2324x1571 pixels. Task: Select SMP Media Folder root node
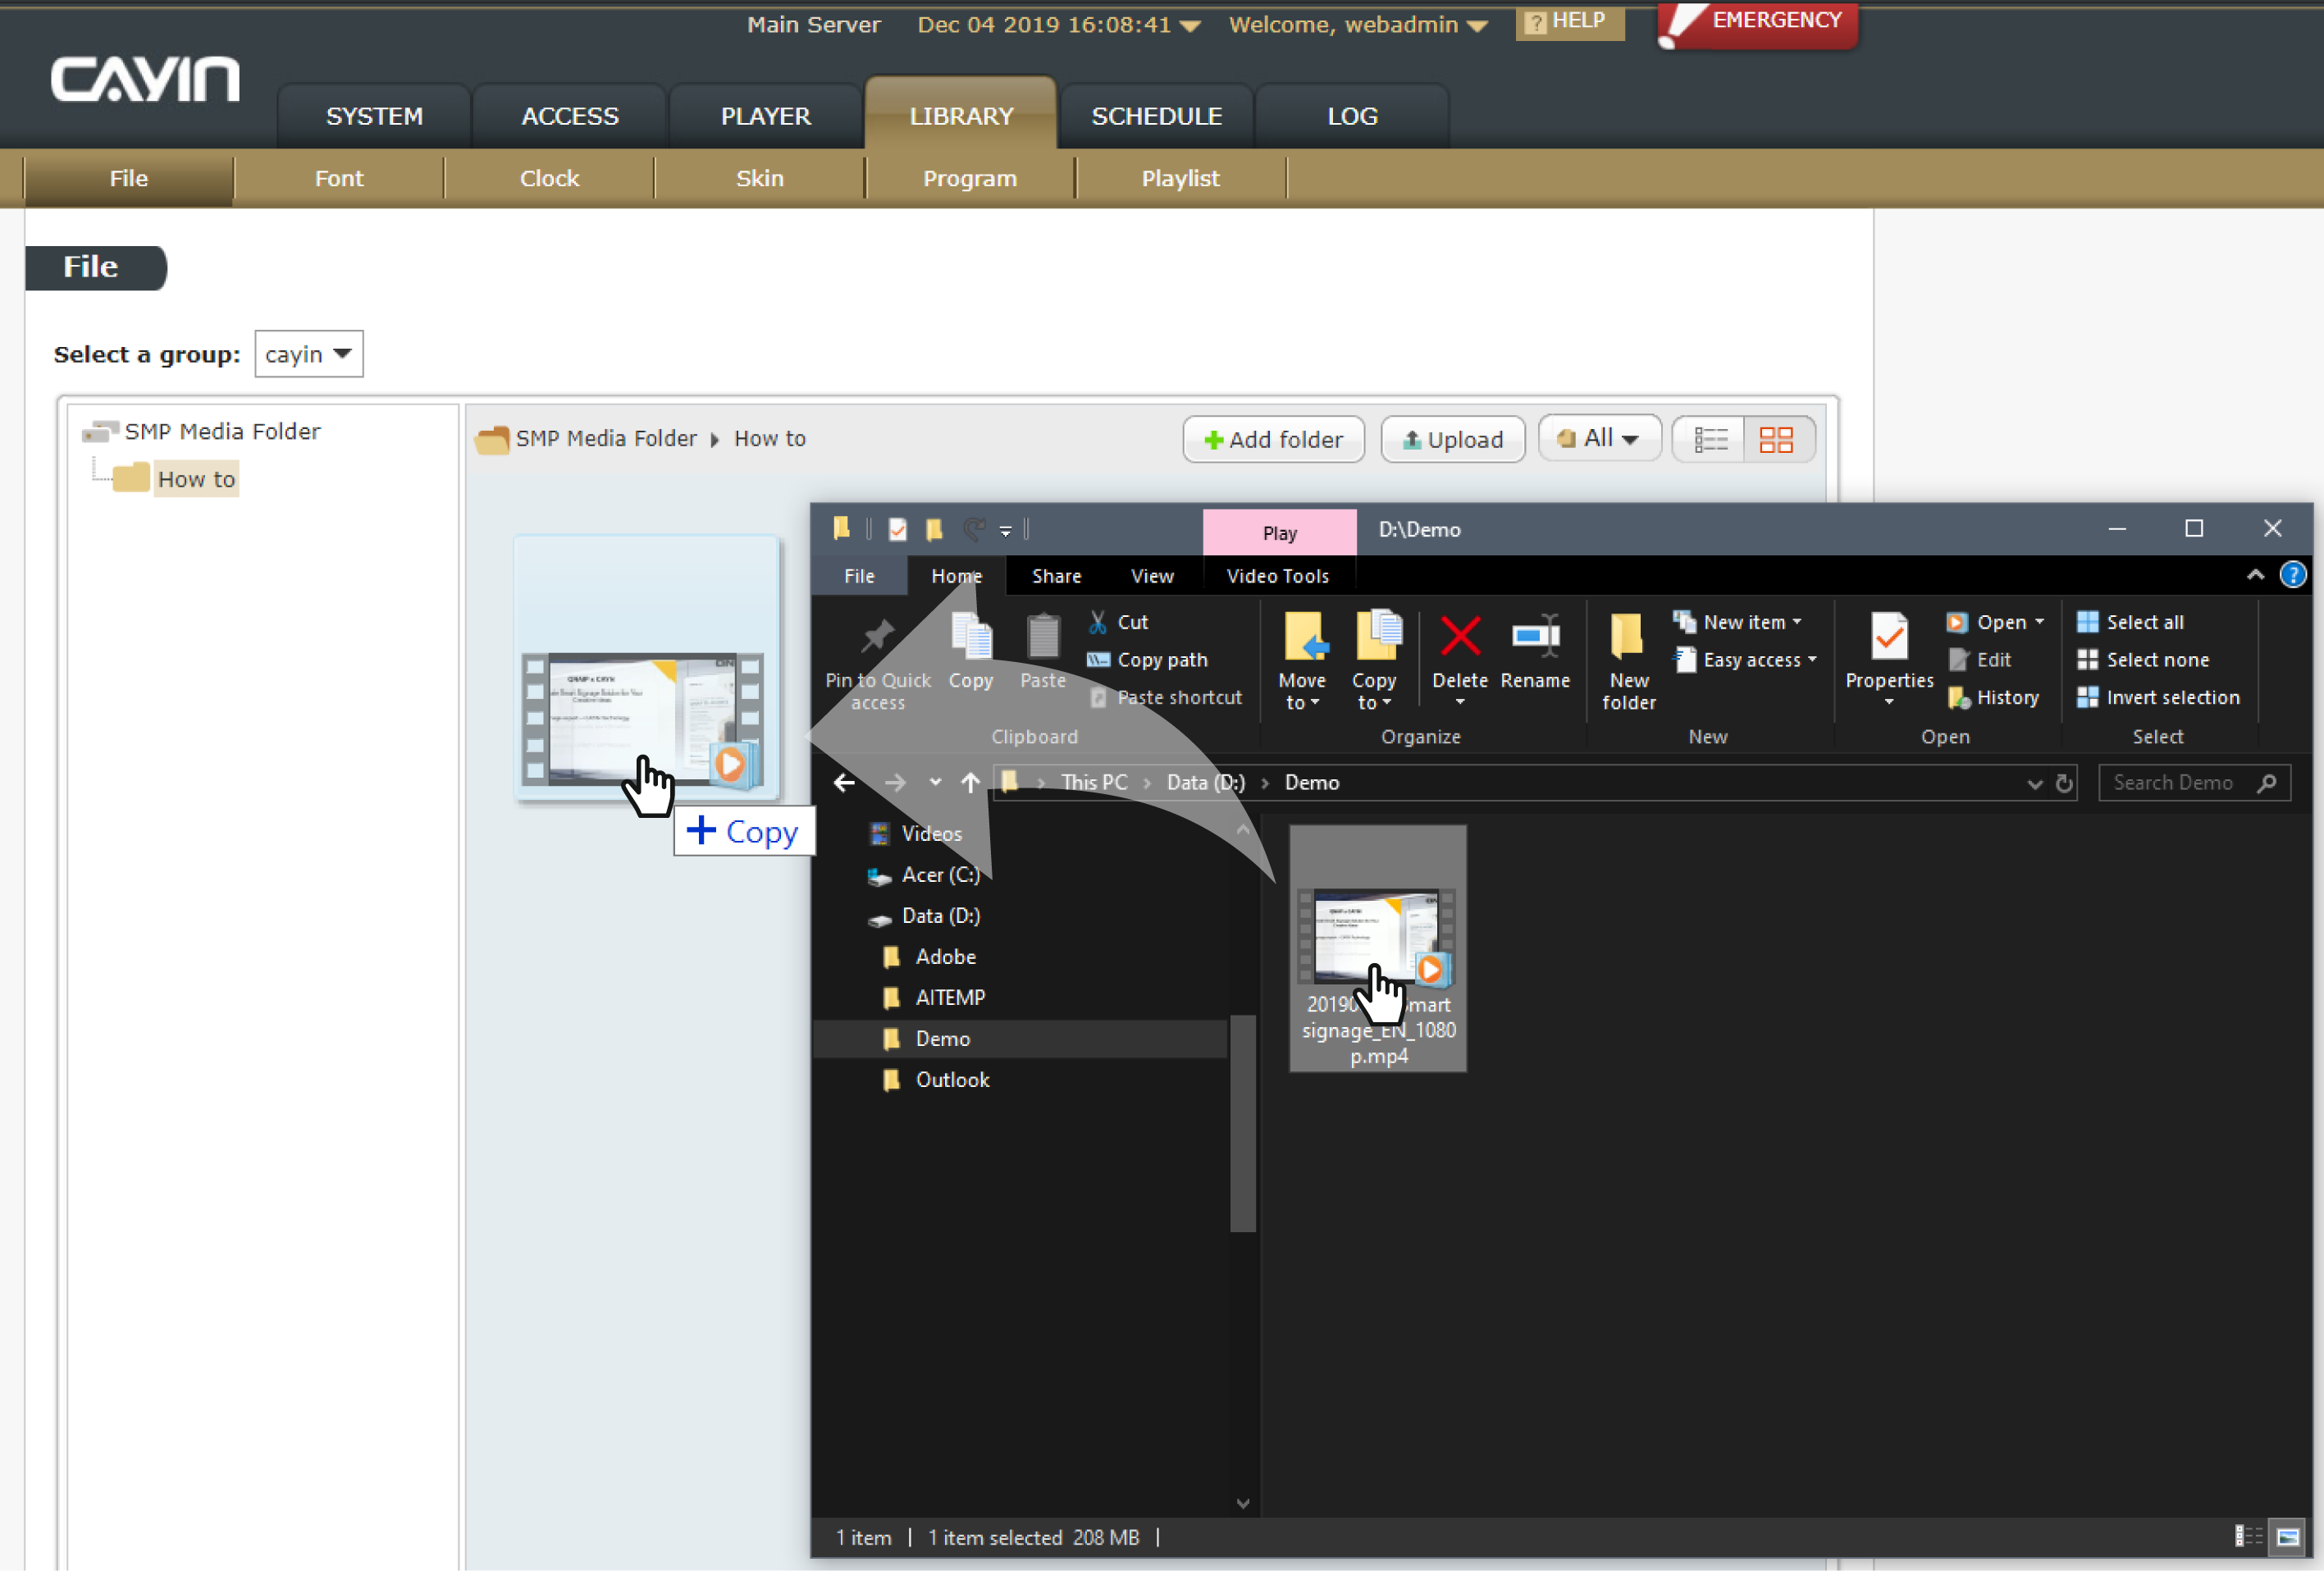[221, 431]
